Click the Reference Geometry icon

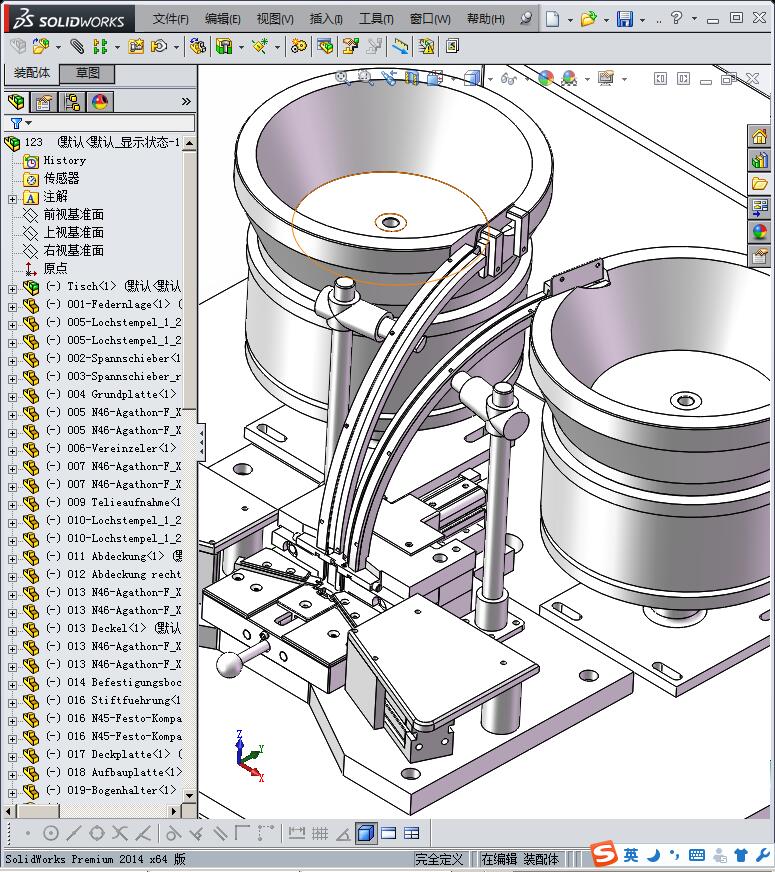pos(260,46)
